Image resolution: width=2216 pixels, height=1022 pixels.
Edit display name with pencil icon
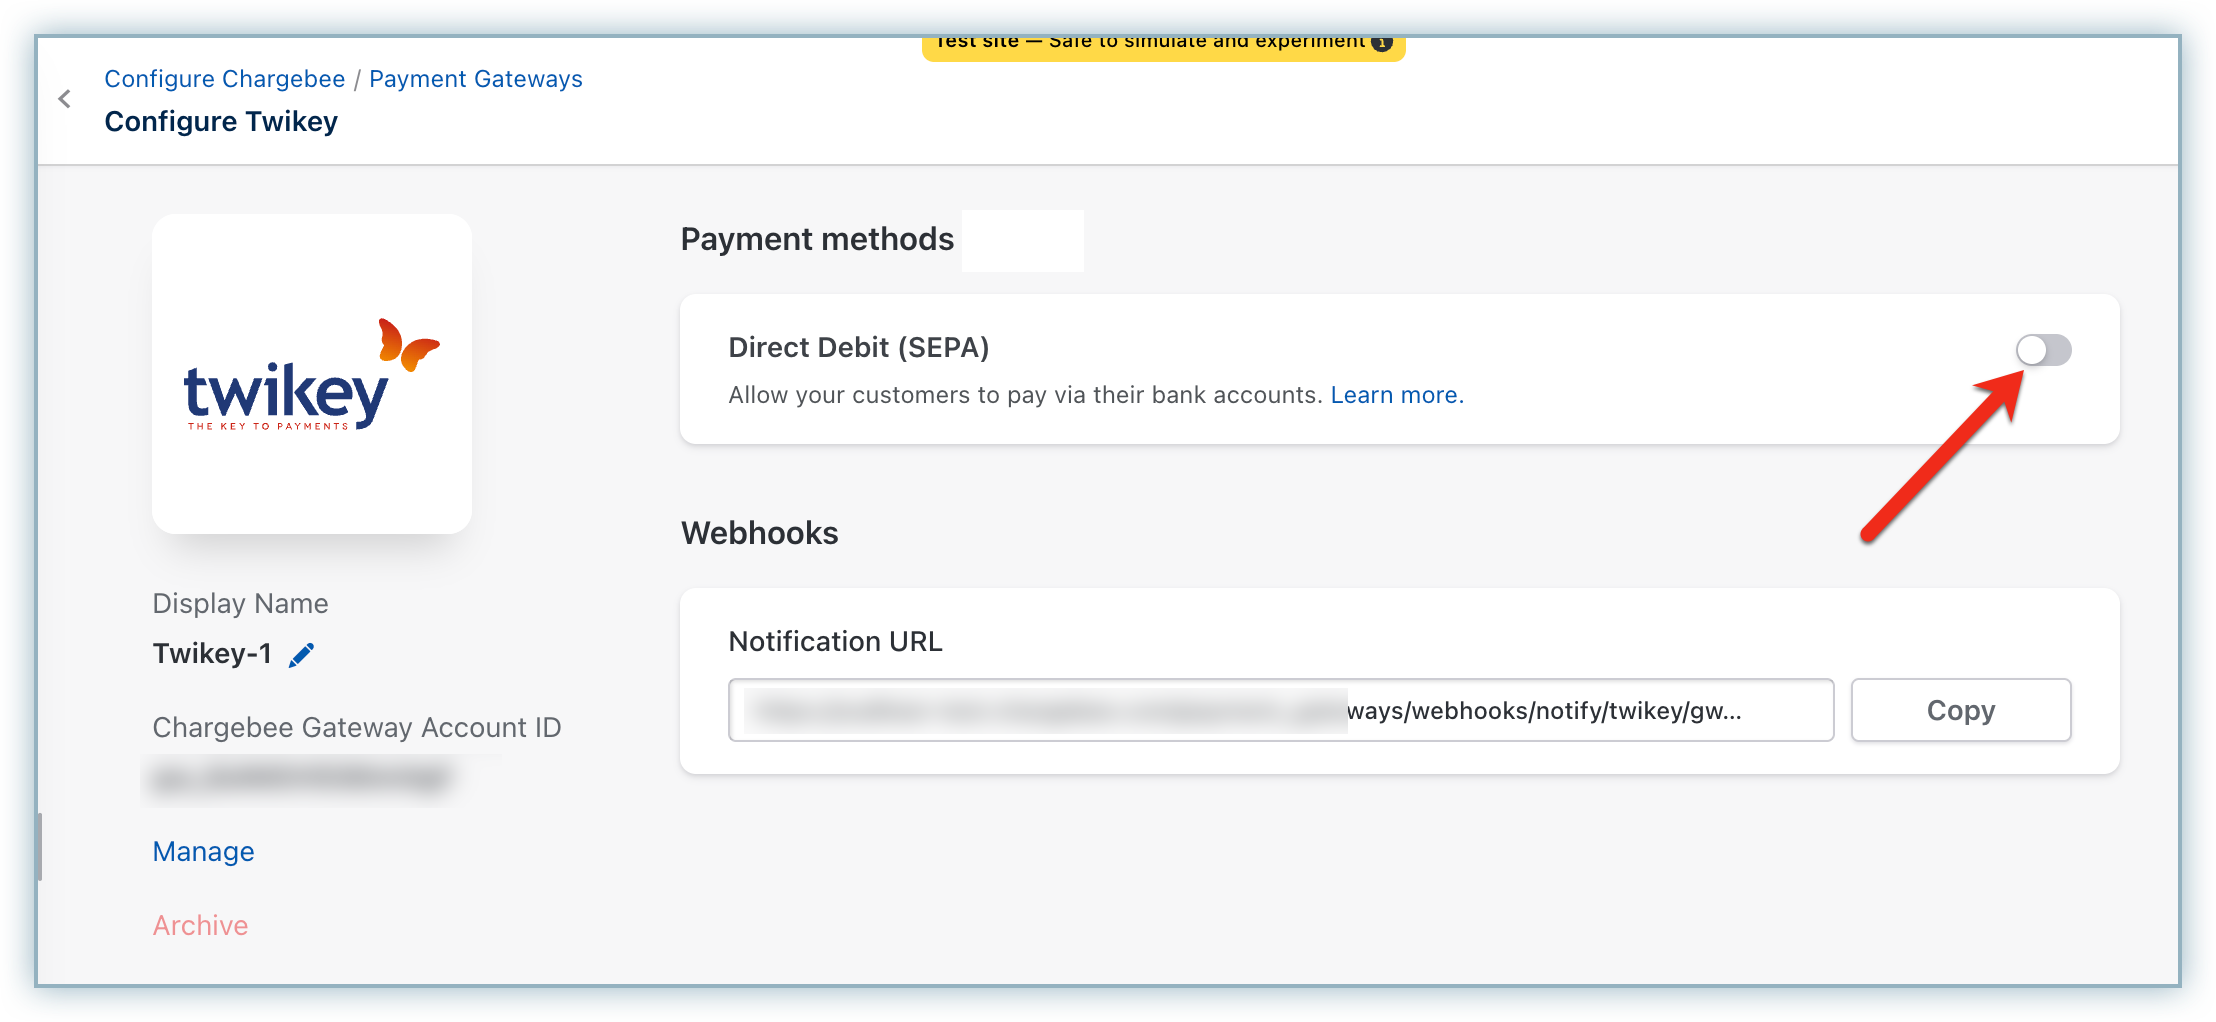coord(301,655)
